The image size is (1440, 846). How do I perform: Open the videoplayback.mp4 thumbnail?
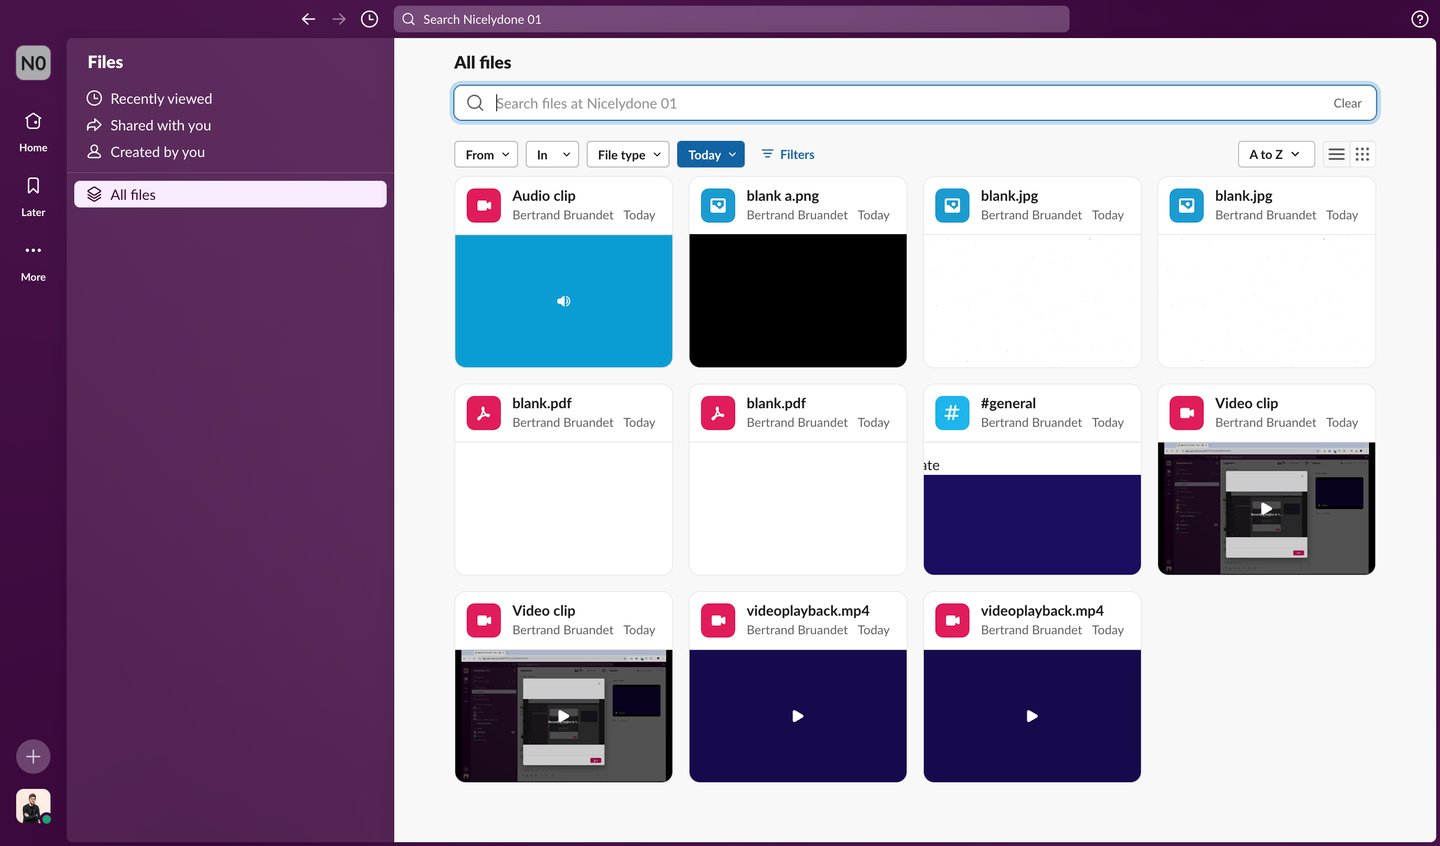tap(797, 716)
